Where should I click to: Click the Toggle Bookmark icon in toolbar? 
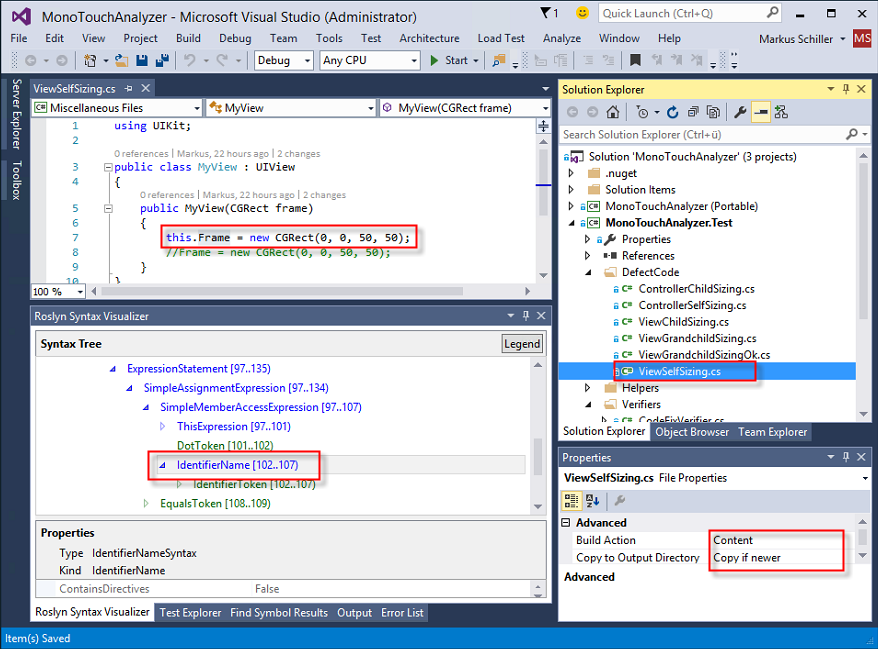(635, 60)
